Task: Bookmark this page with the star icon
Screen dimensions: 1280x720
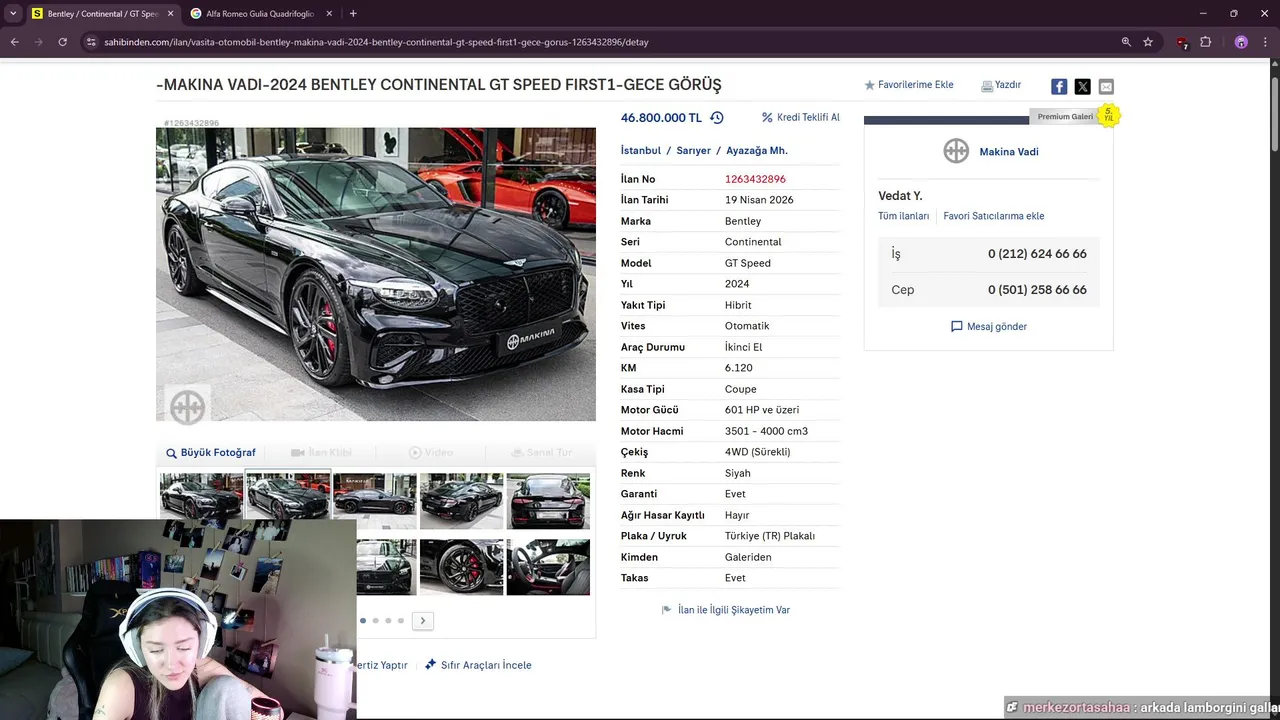Action: pyautogui.click(x=1148, y=42)
